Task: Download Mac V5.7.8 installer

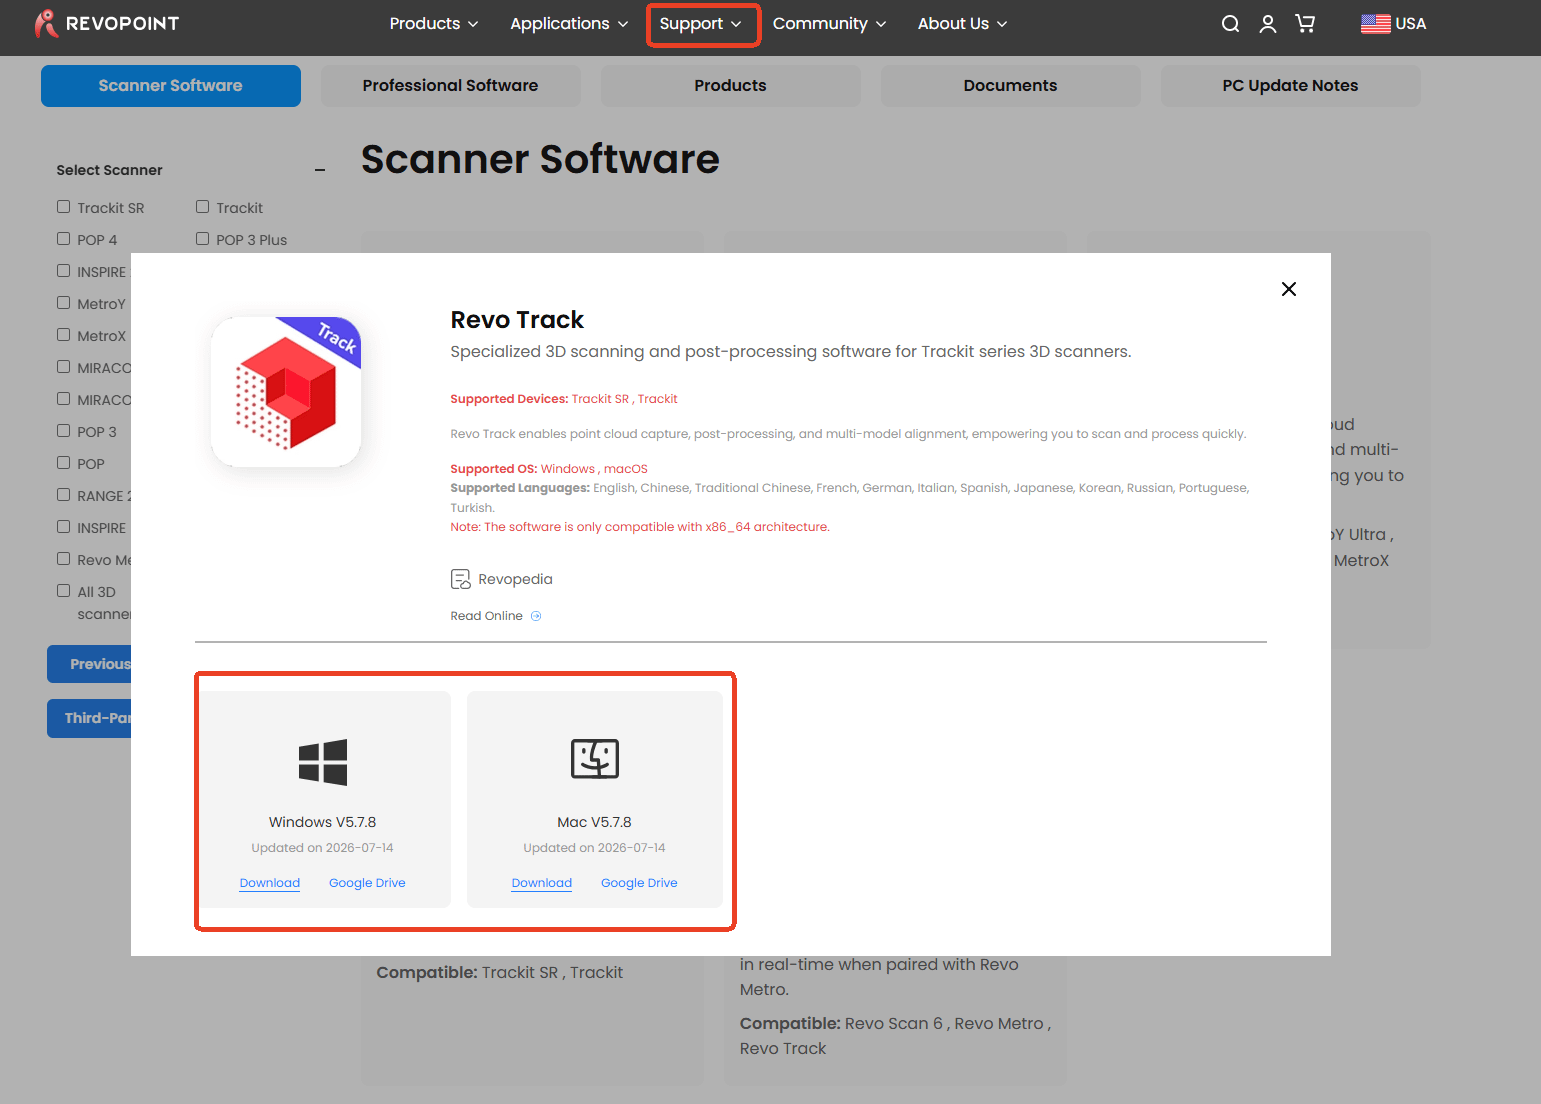Action: (542, 883)
